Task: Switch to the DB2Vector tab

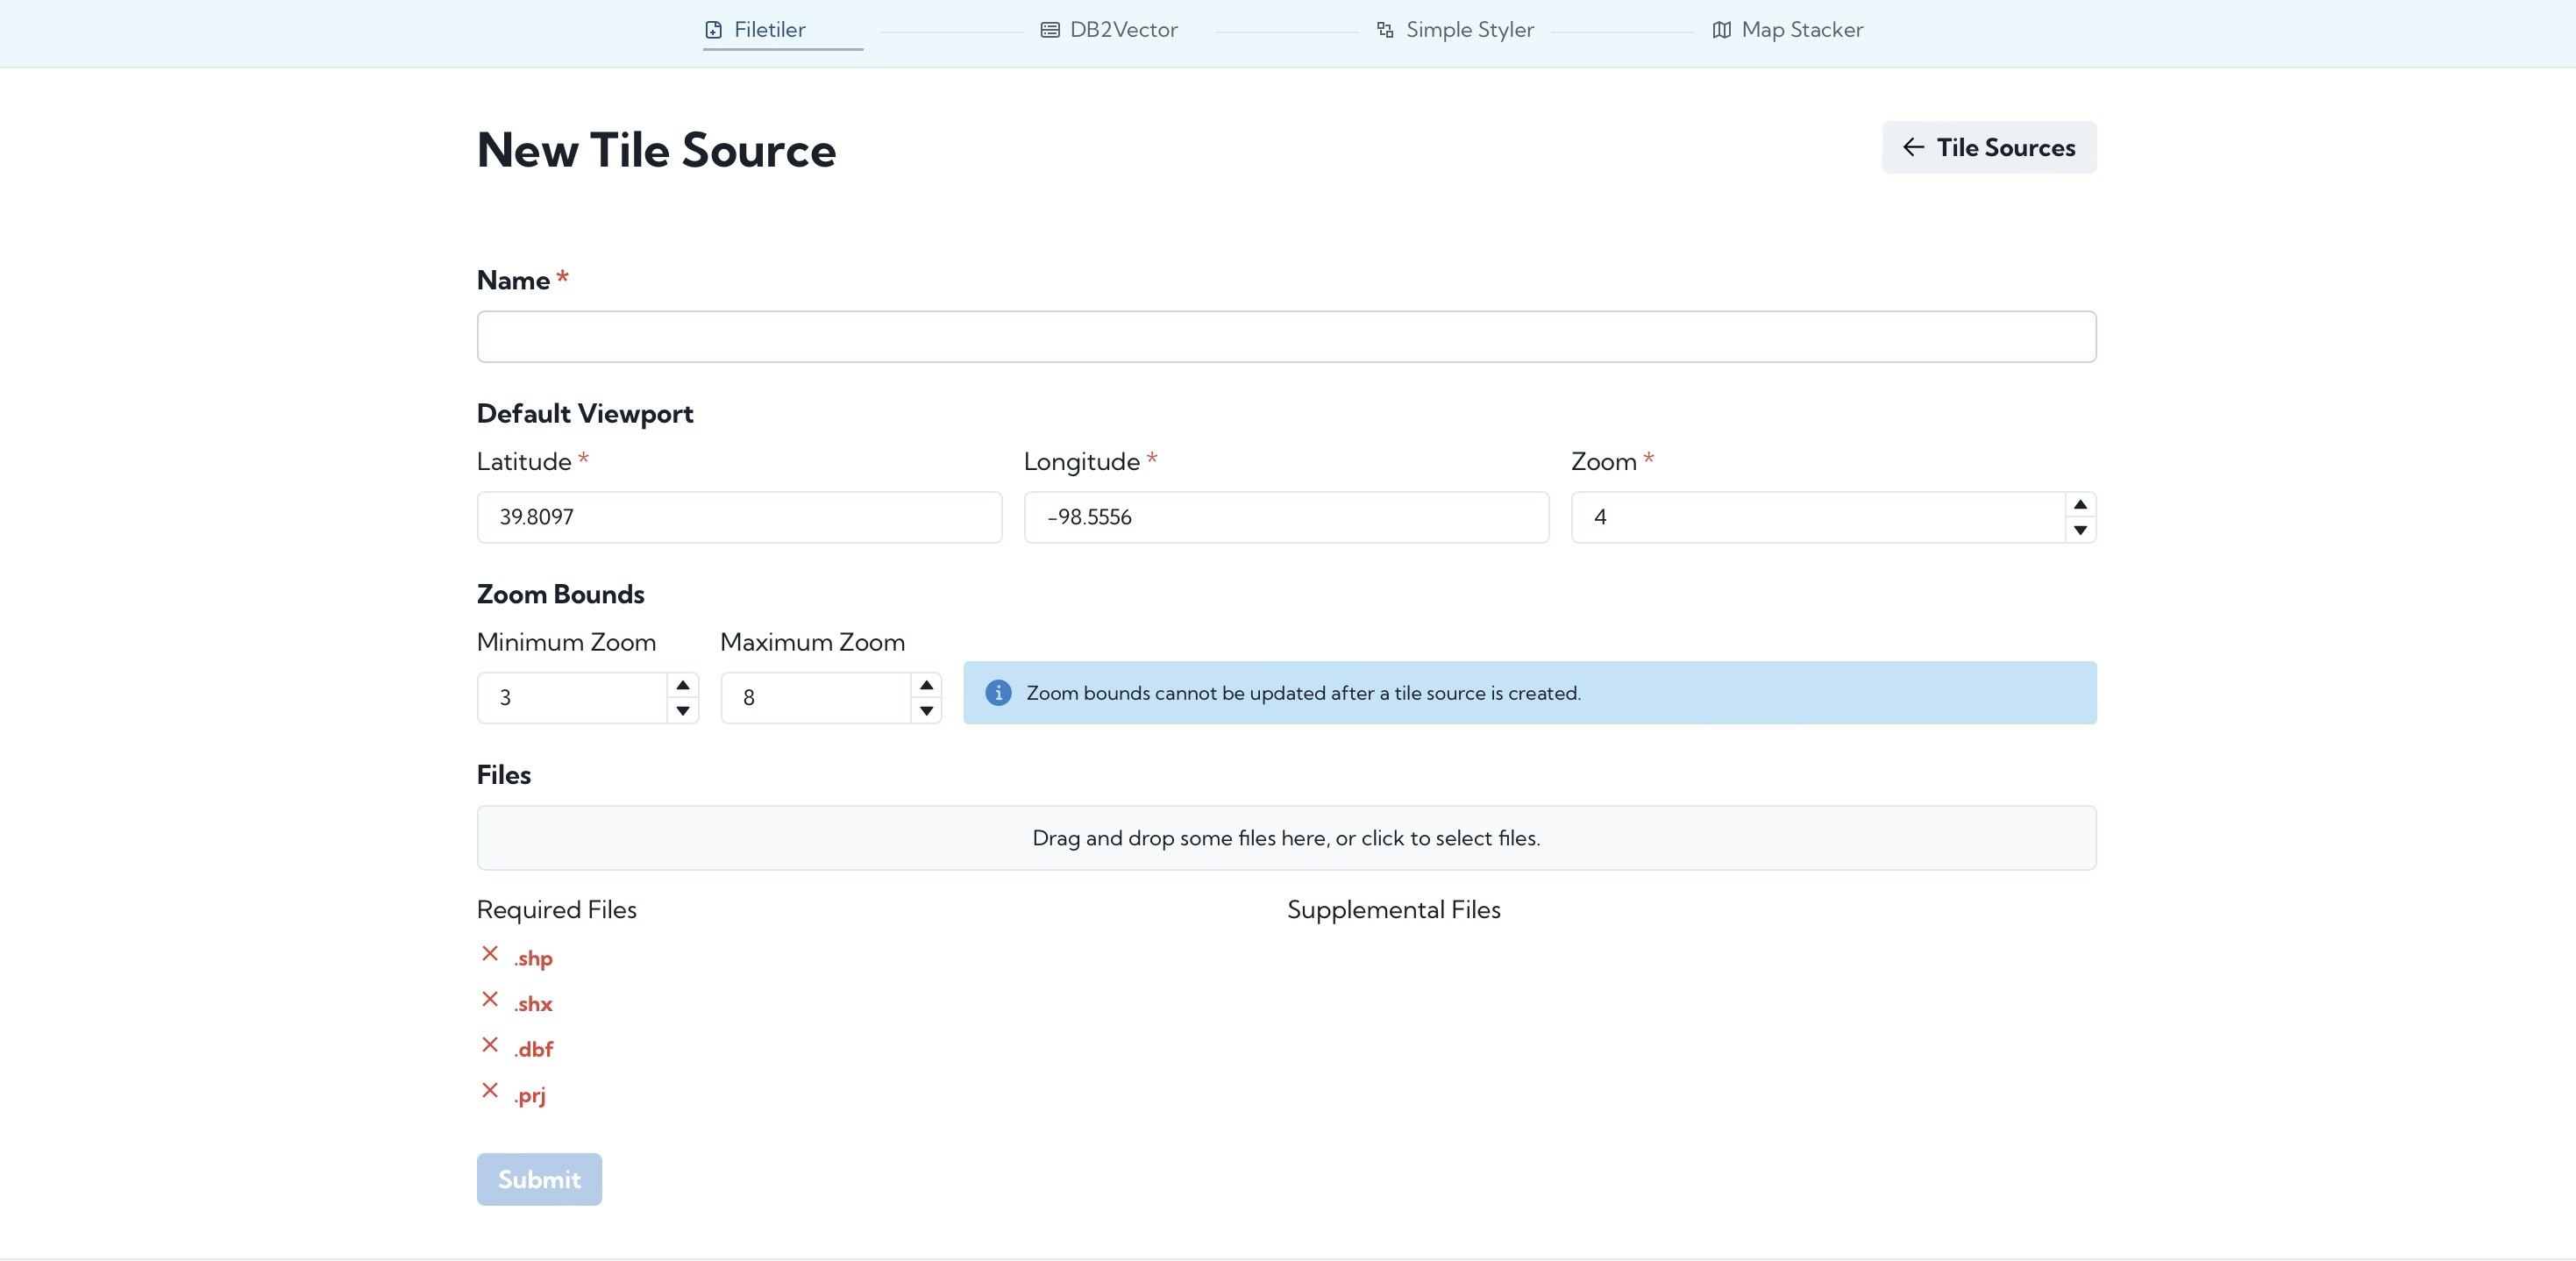Action: pyautogui.click(x=1109, y=30)
